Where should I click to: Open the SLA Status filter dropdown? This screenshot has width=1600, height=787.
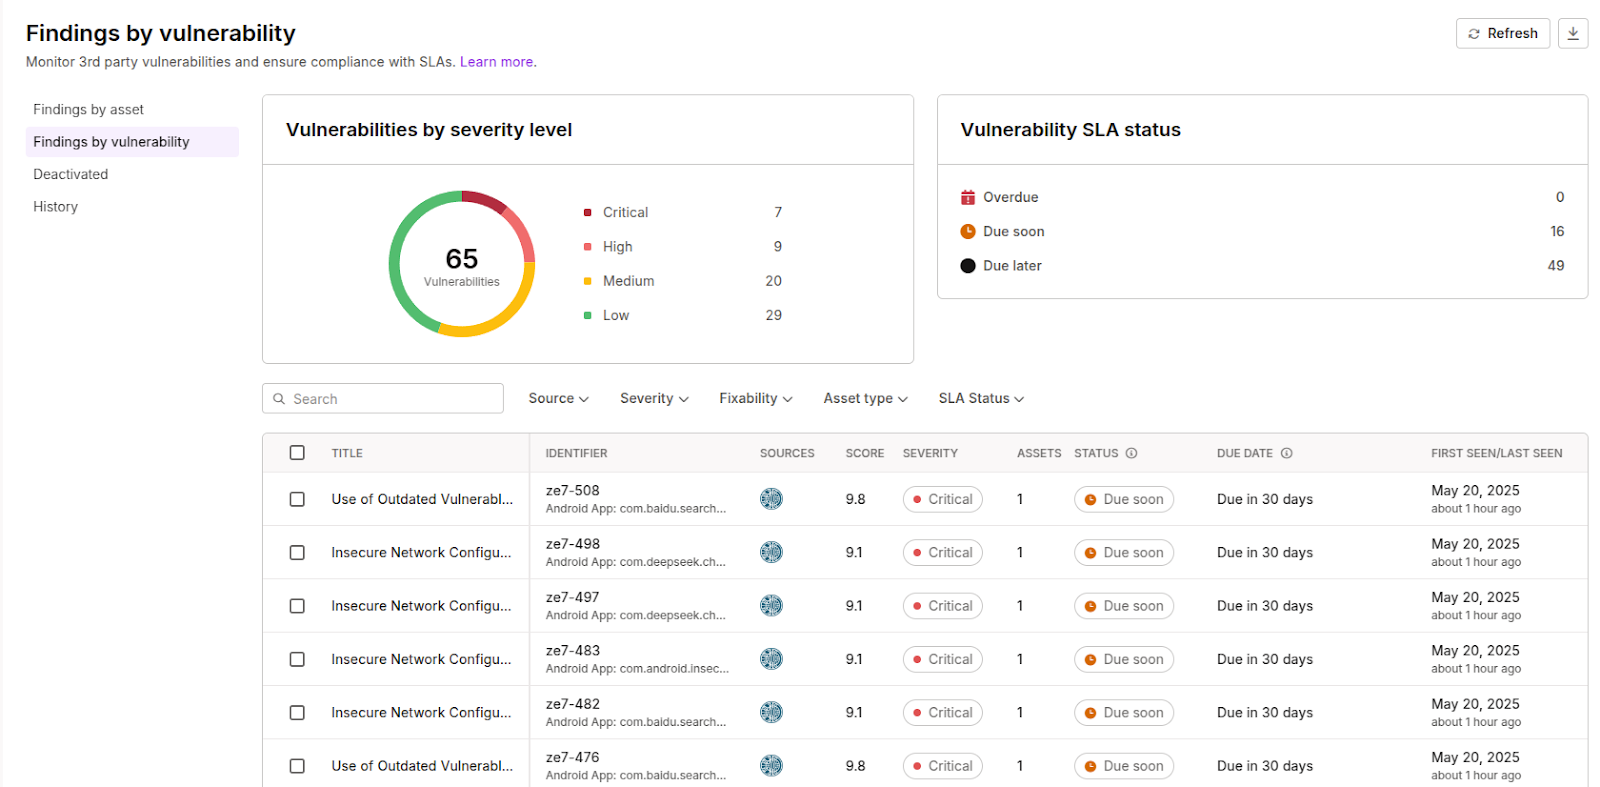[x=981, y=398]
